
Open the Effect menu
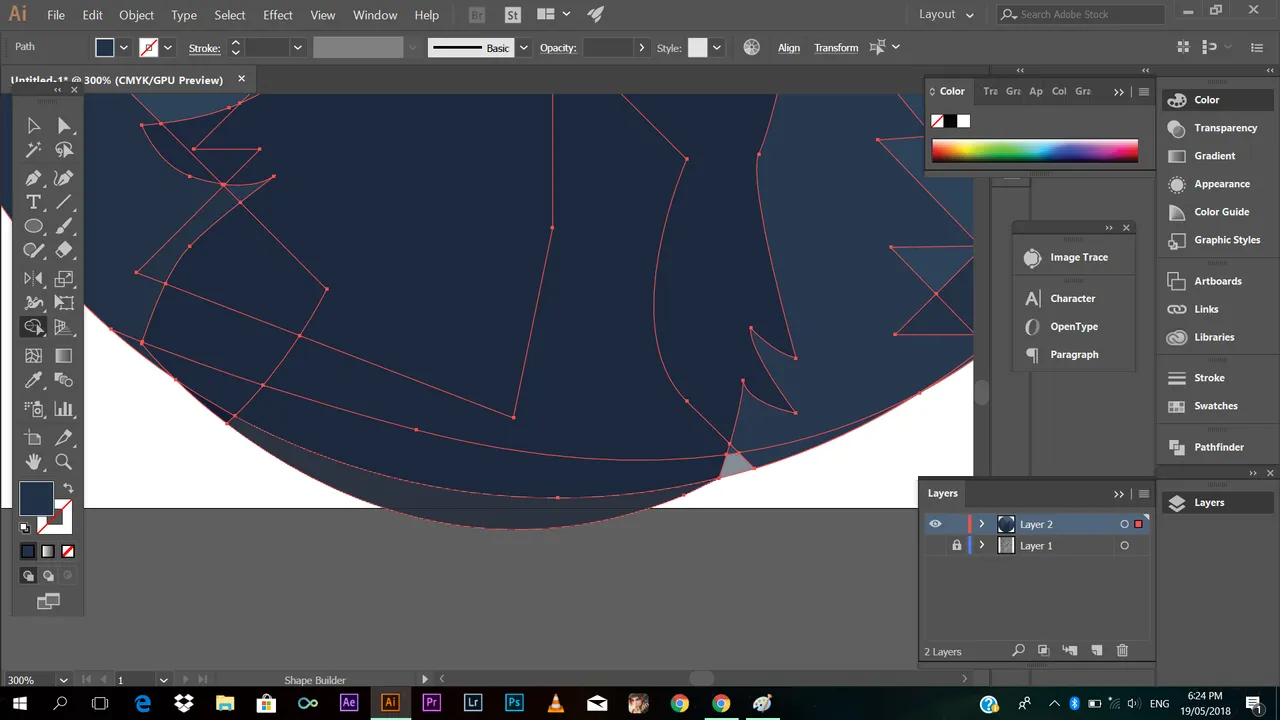click(278, 15)
